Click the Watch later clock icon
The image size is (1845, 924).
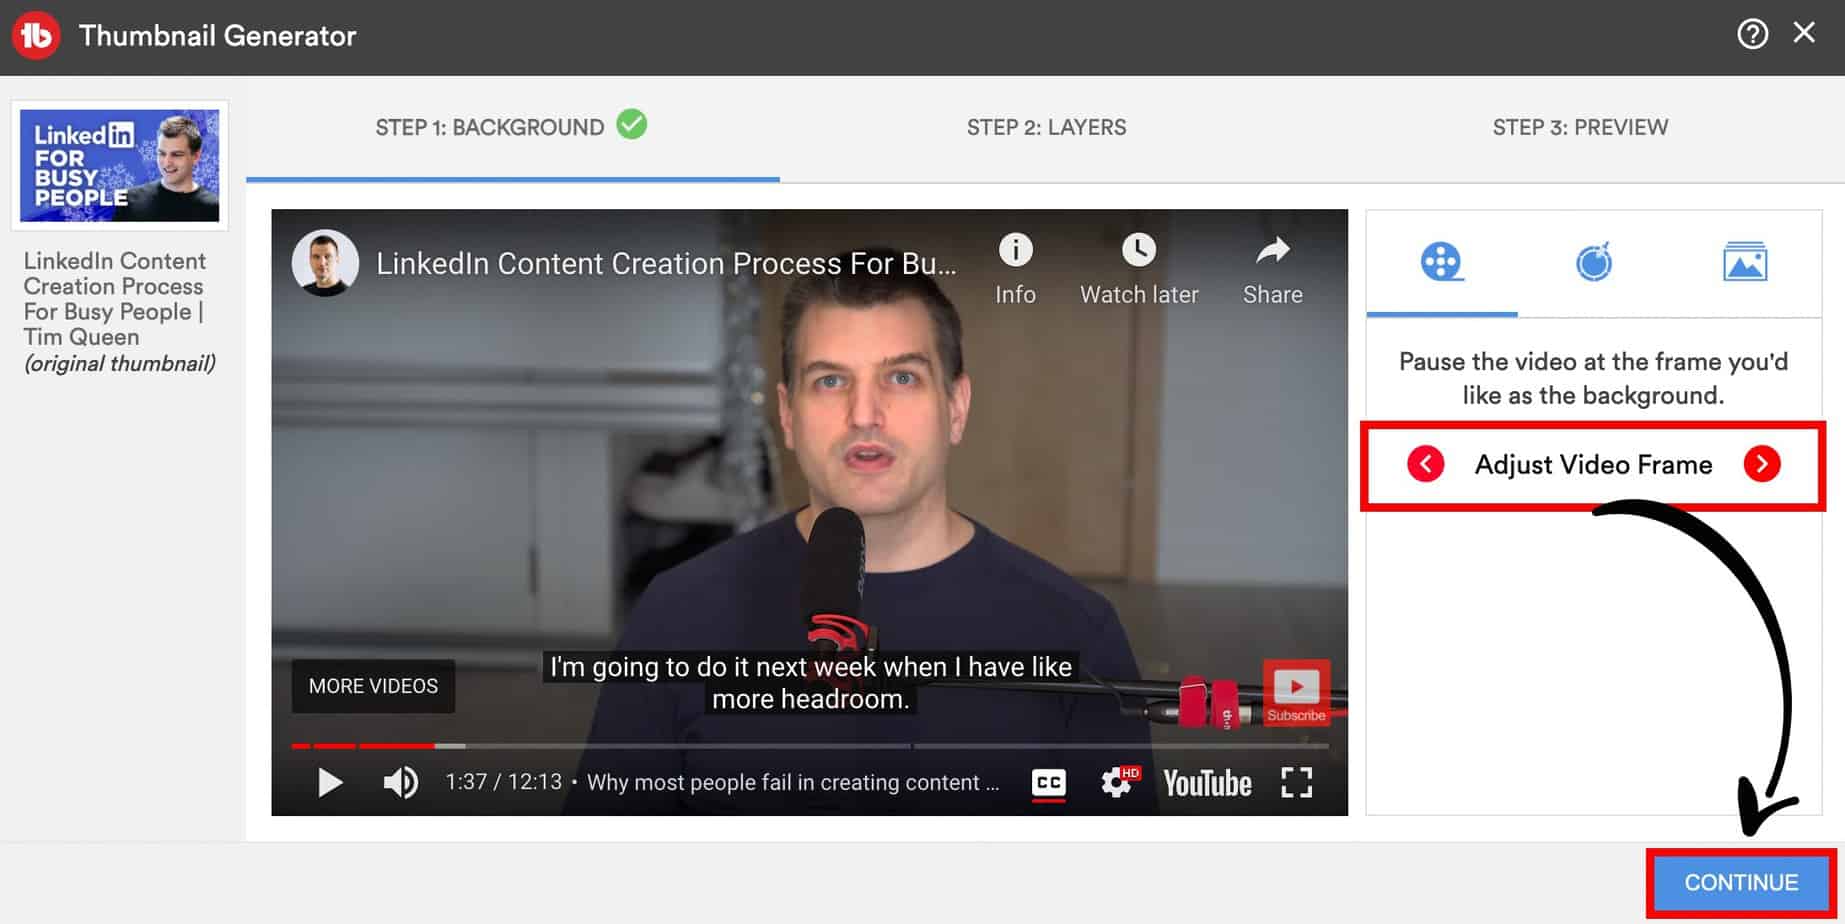[1138, 250]
